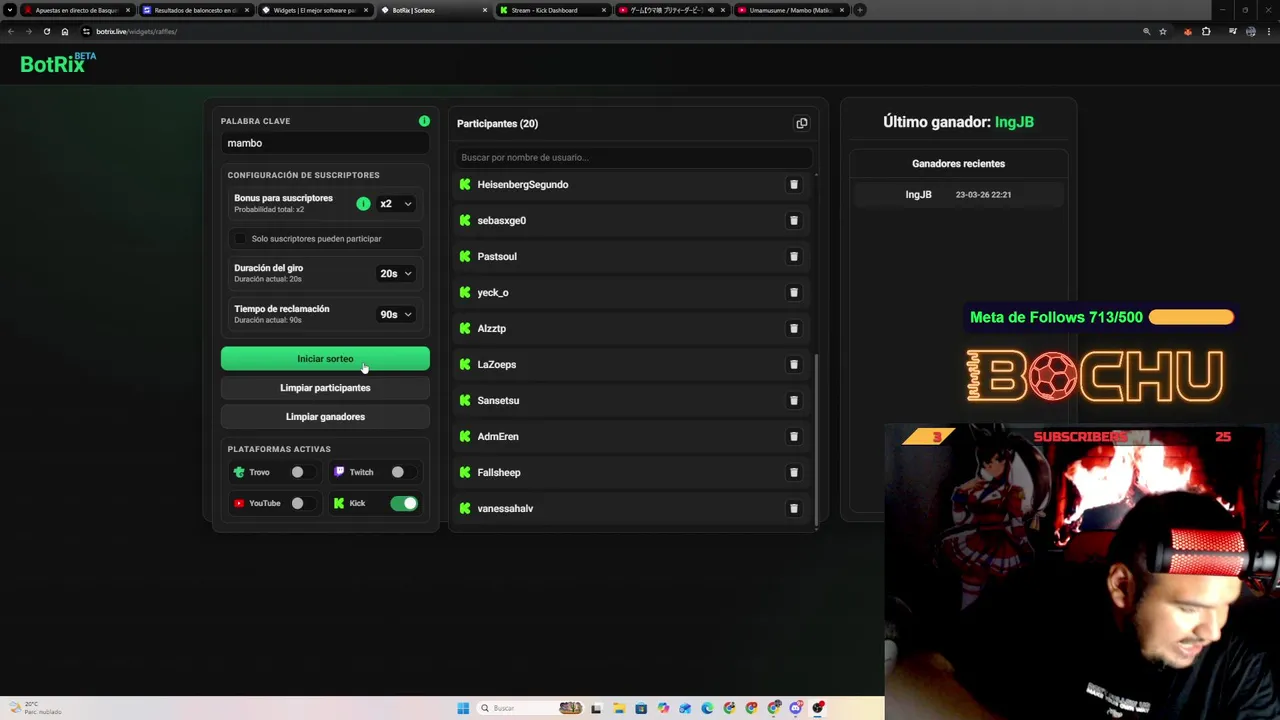Image resolution: width=1280 pixels, height=720 pixels.
Task: Delete participant HeisenbergSegundo with trash icon
Action: [x=794, y=185]
